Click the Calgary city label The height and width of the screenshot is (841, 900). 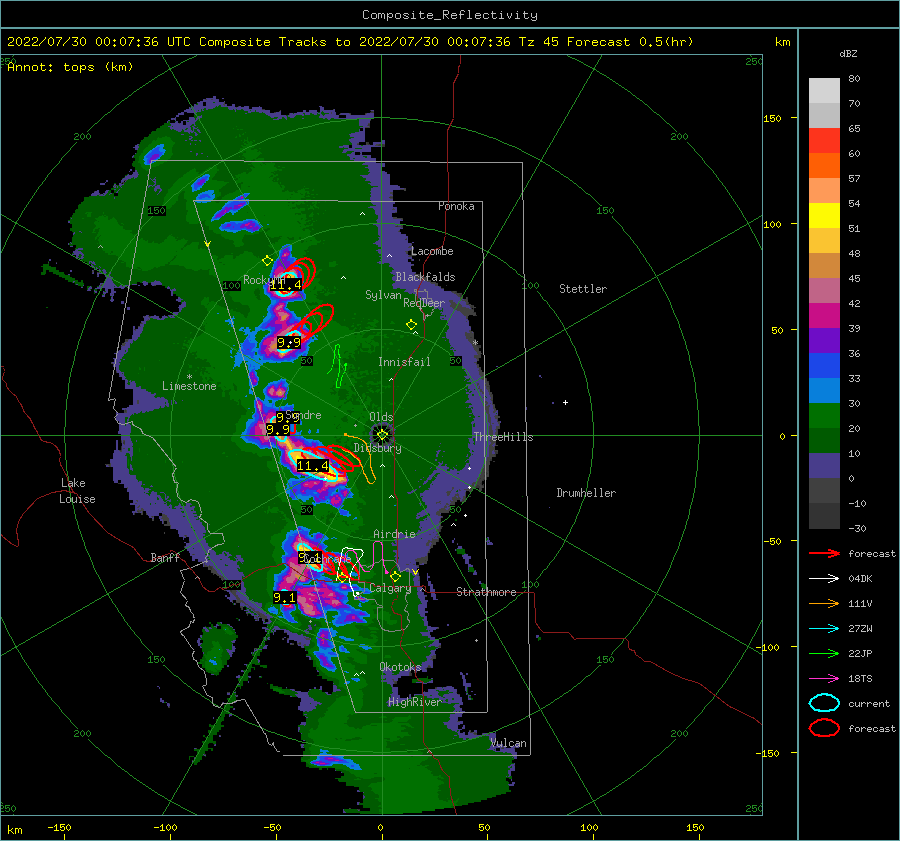point(390,588)
